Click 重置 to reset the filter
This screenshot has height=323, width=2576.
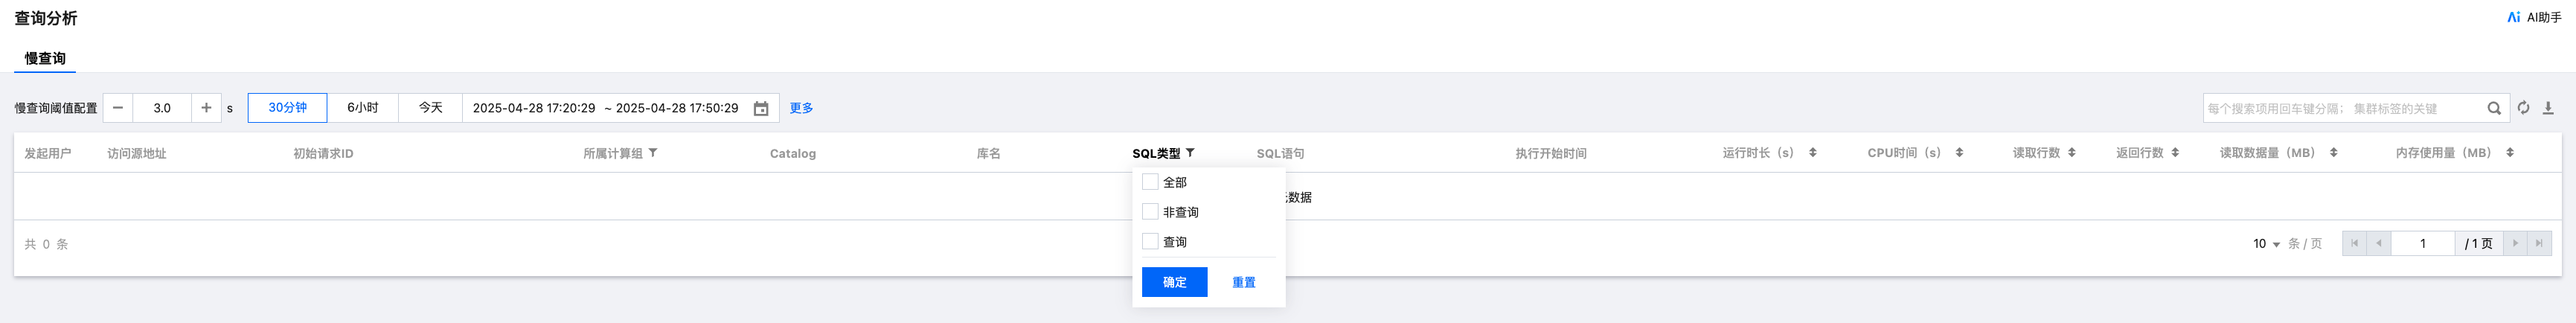click(1243, 282)
